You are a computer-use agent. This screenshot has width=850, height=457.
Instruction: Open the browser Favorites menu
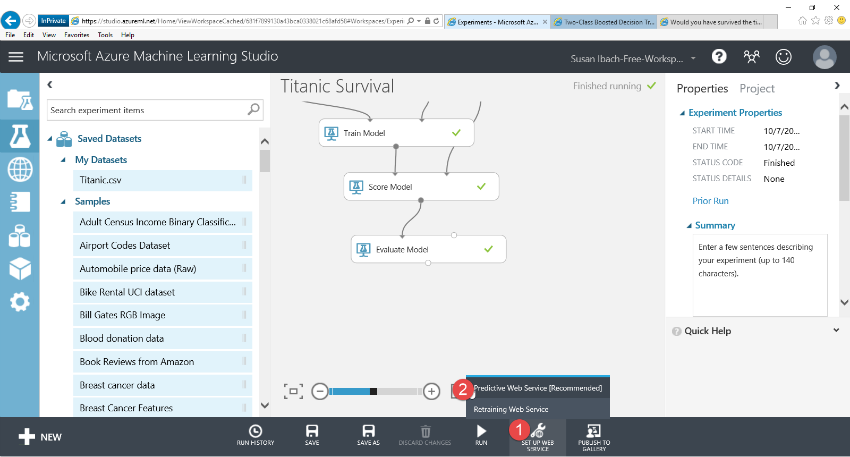click(76, 35)
